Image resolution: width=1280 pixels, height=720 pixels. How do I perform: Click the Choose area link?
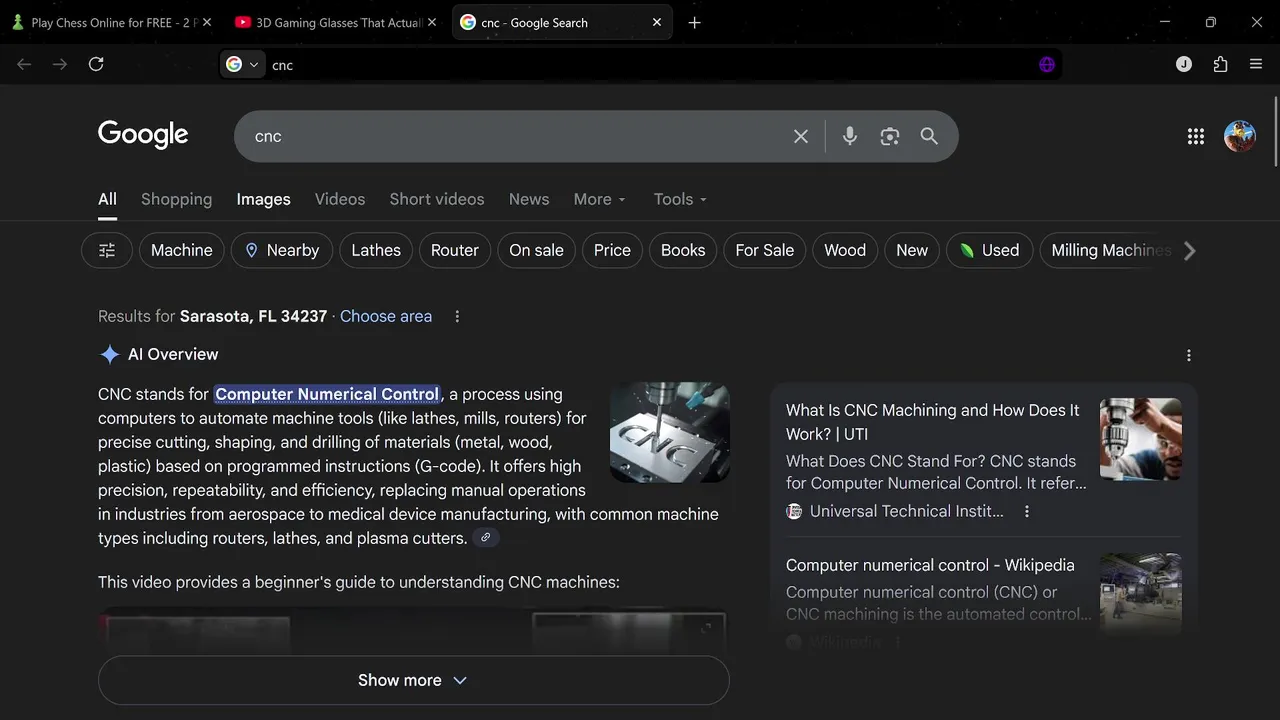point(386,316)
